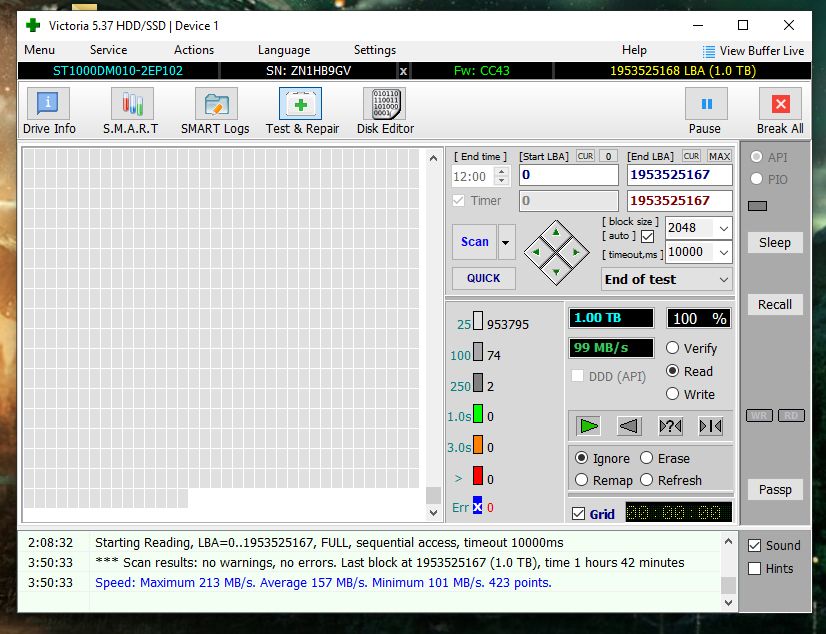Select the Erase radio option
The width and height of the screenshot is (826, 634).
646,458
